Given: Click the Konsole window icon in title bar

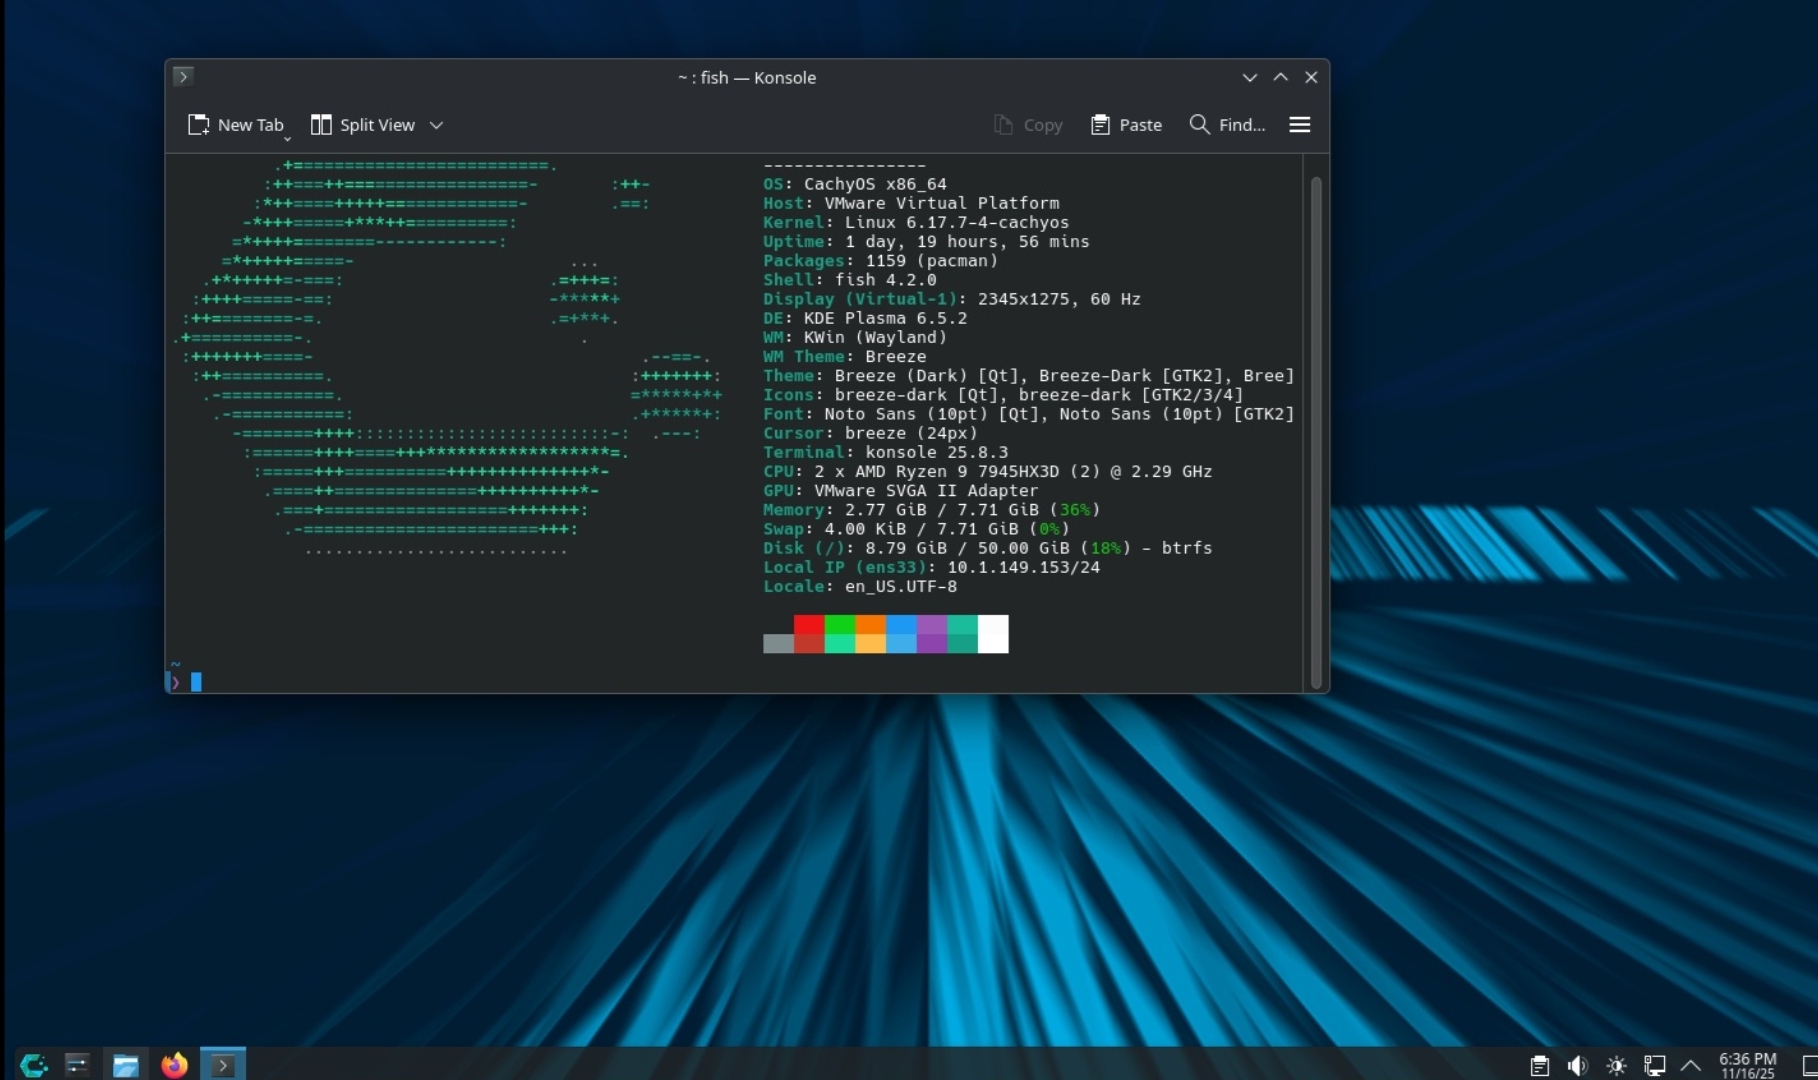Looking at the screenshot, I should (183, 77).
